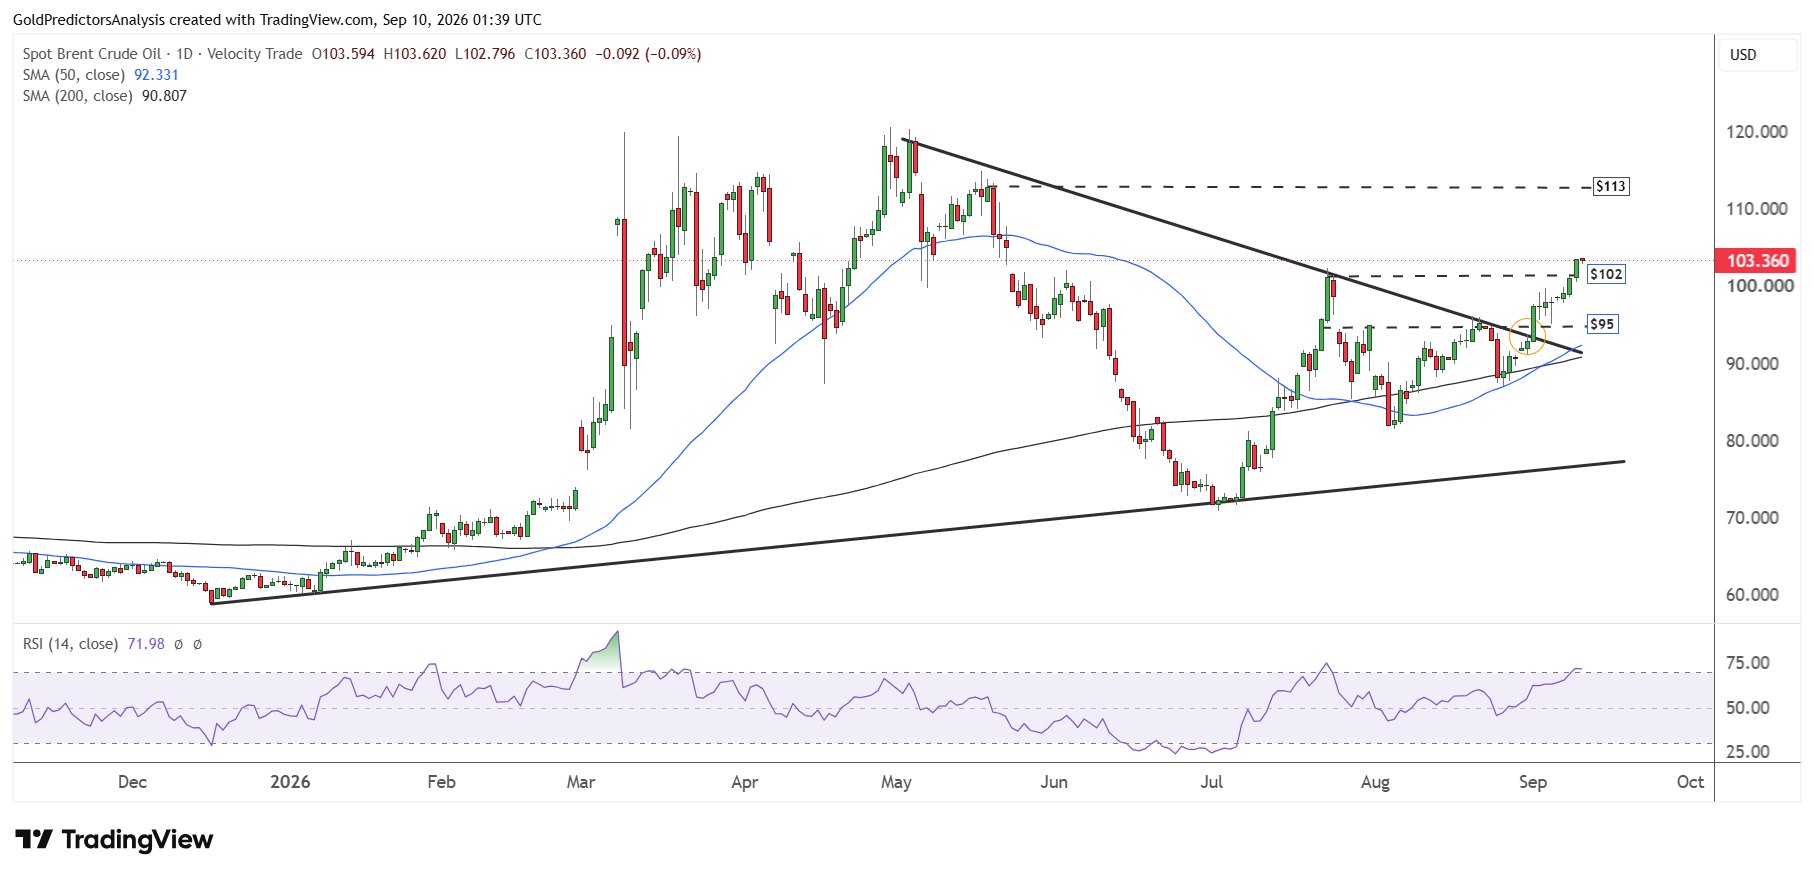Click the $102 price level label
The width and height of the screenshot is (1814, 877).
coord(1606,274)
